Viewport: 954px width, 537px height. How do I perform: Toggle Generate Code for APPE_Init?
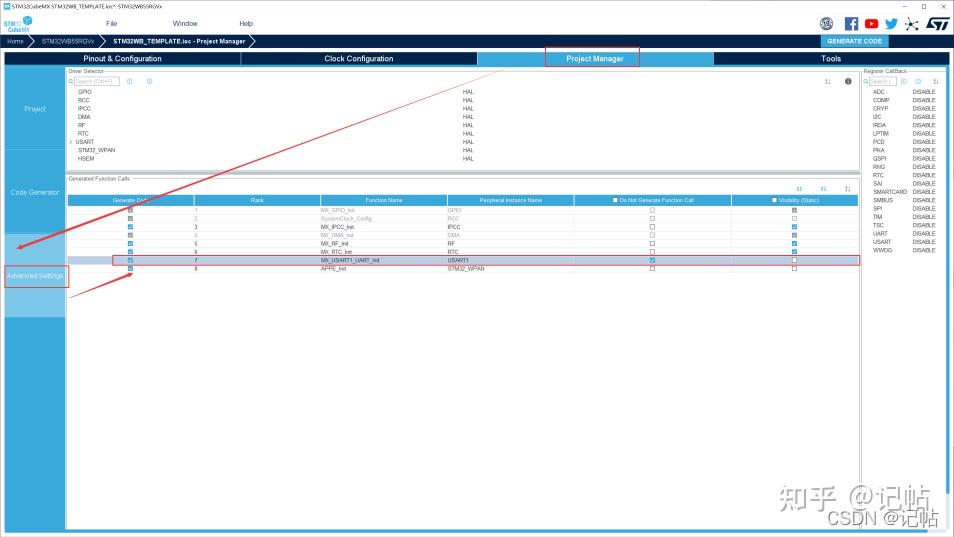(130, 268)
